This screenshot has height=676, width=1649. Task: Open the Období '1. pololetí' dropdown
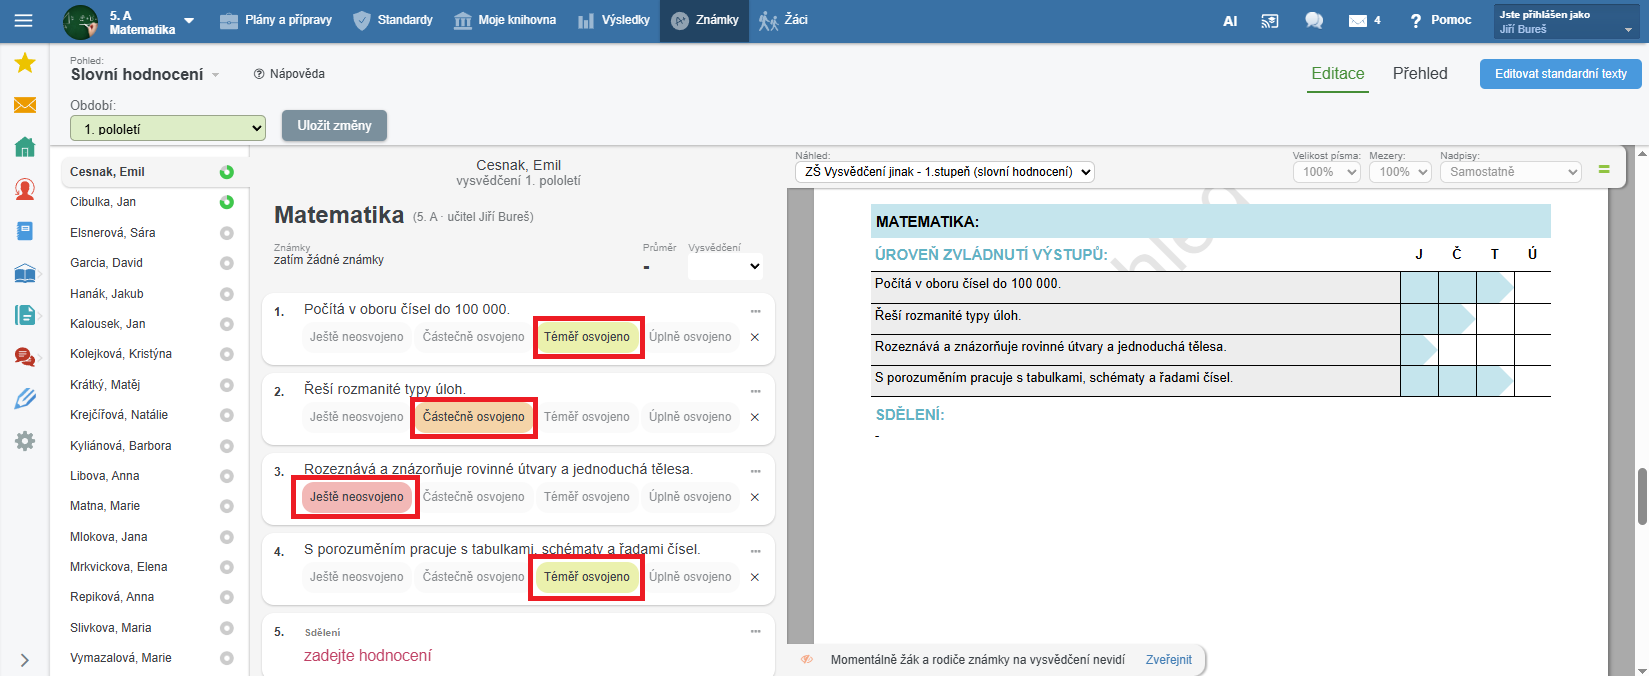168,129
